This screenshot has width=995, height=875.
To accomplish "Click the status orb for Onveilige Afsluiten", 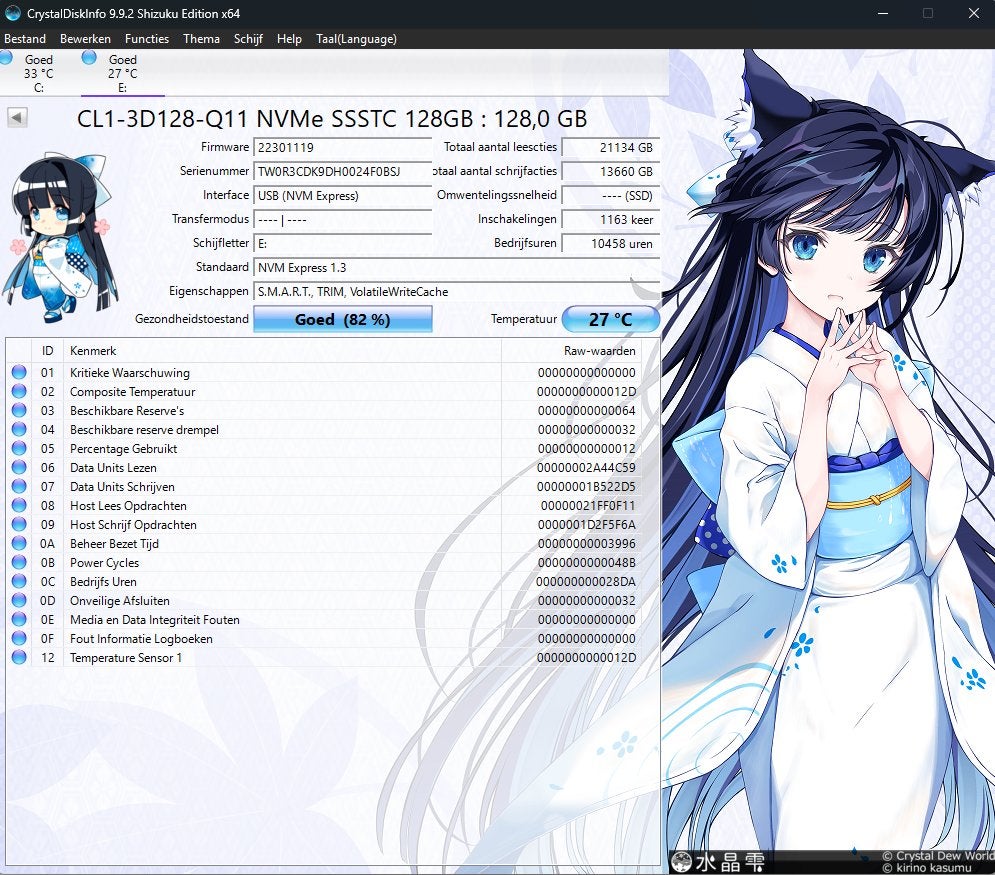I will (x=19, y=600).
